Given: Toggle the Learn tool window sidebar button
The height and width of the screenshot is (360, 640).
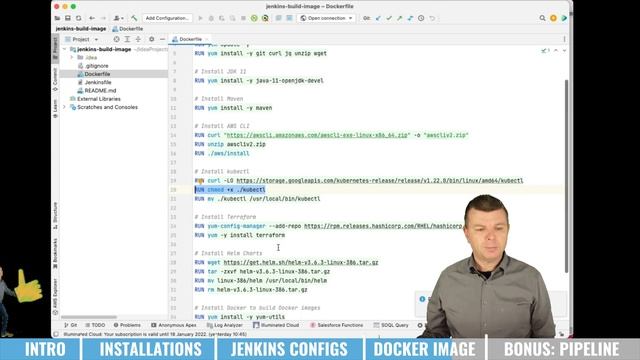Looking at the screenshot, I should click(x=56, y=109).
